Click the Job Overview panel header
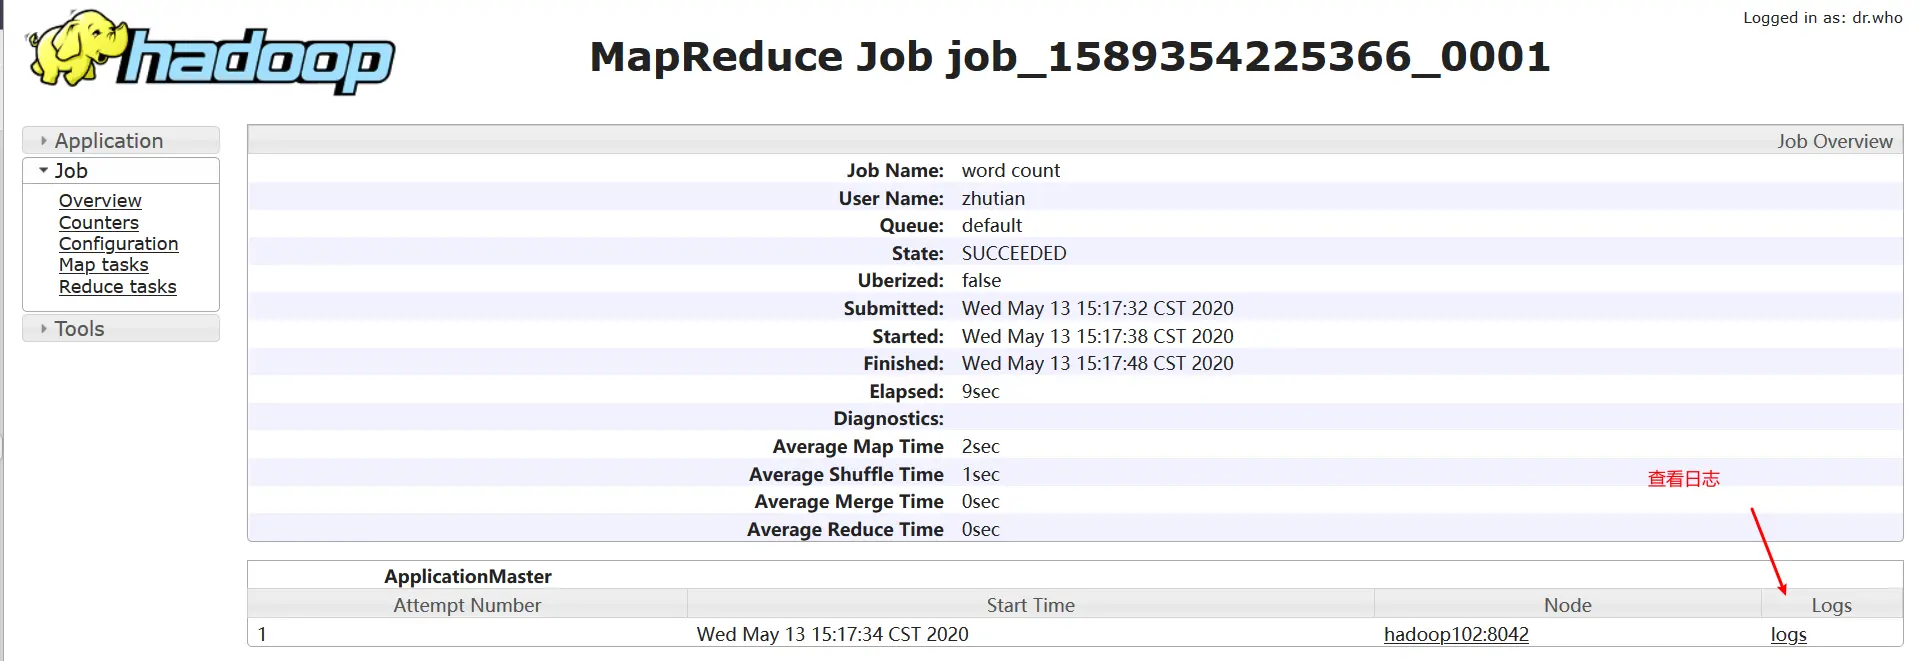1920x661 pixels. 1075,140
